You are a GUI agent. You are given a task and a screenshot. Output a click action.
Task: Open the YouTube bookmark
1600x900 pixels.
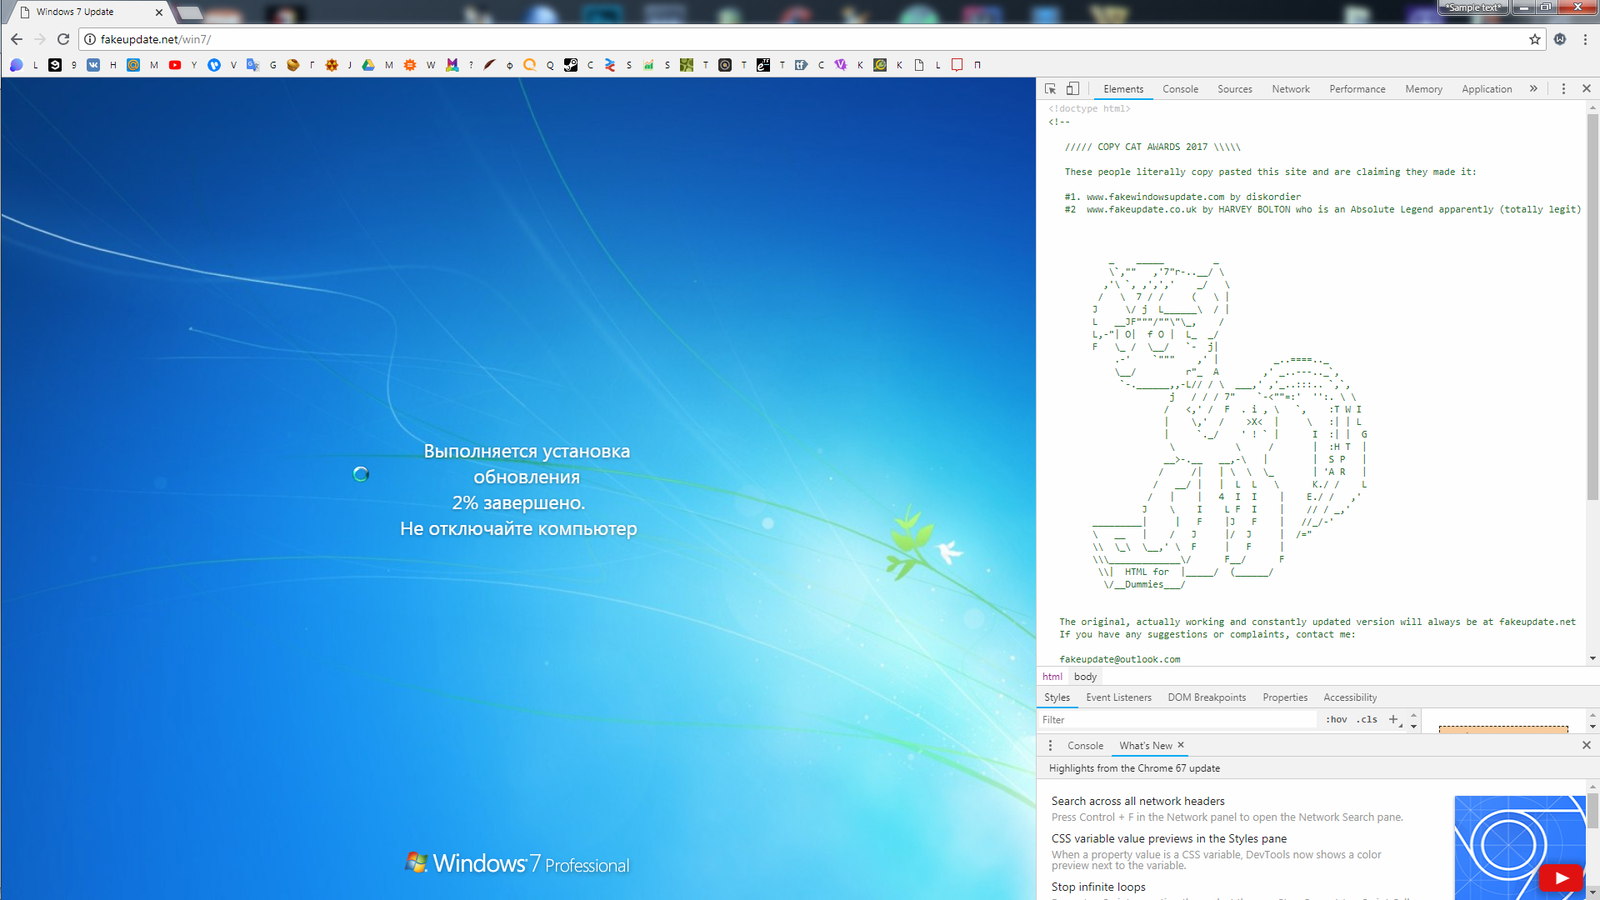pos(175,65)
